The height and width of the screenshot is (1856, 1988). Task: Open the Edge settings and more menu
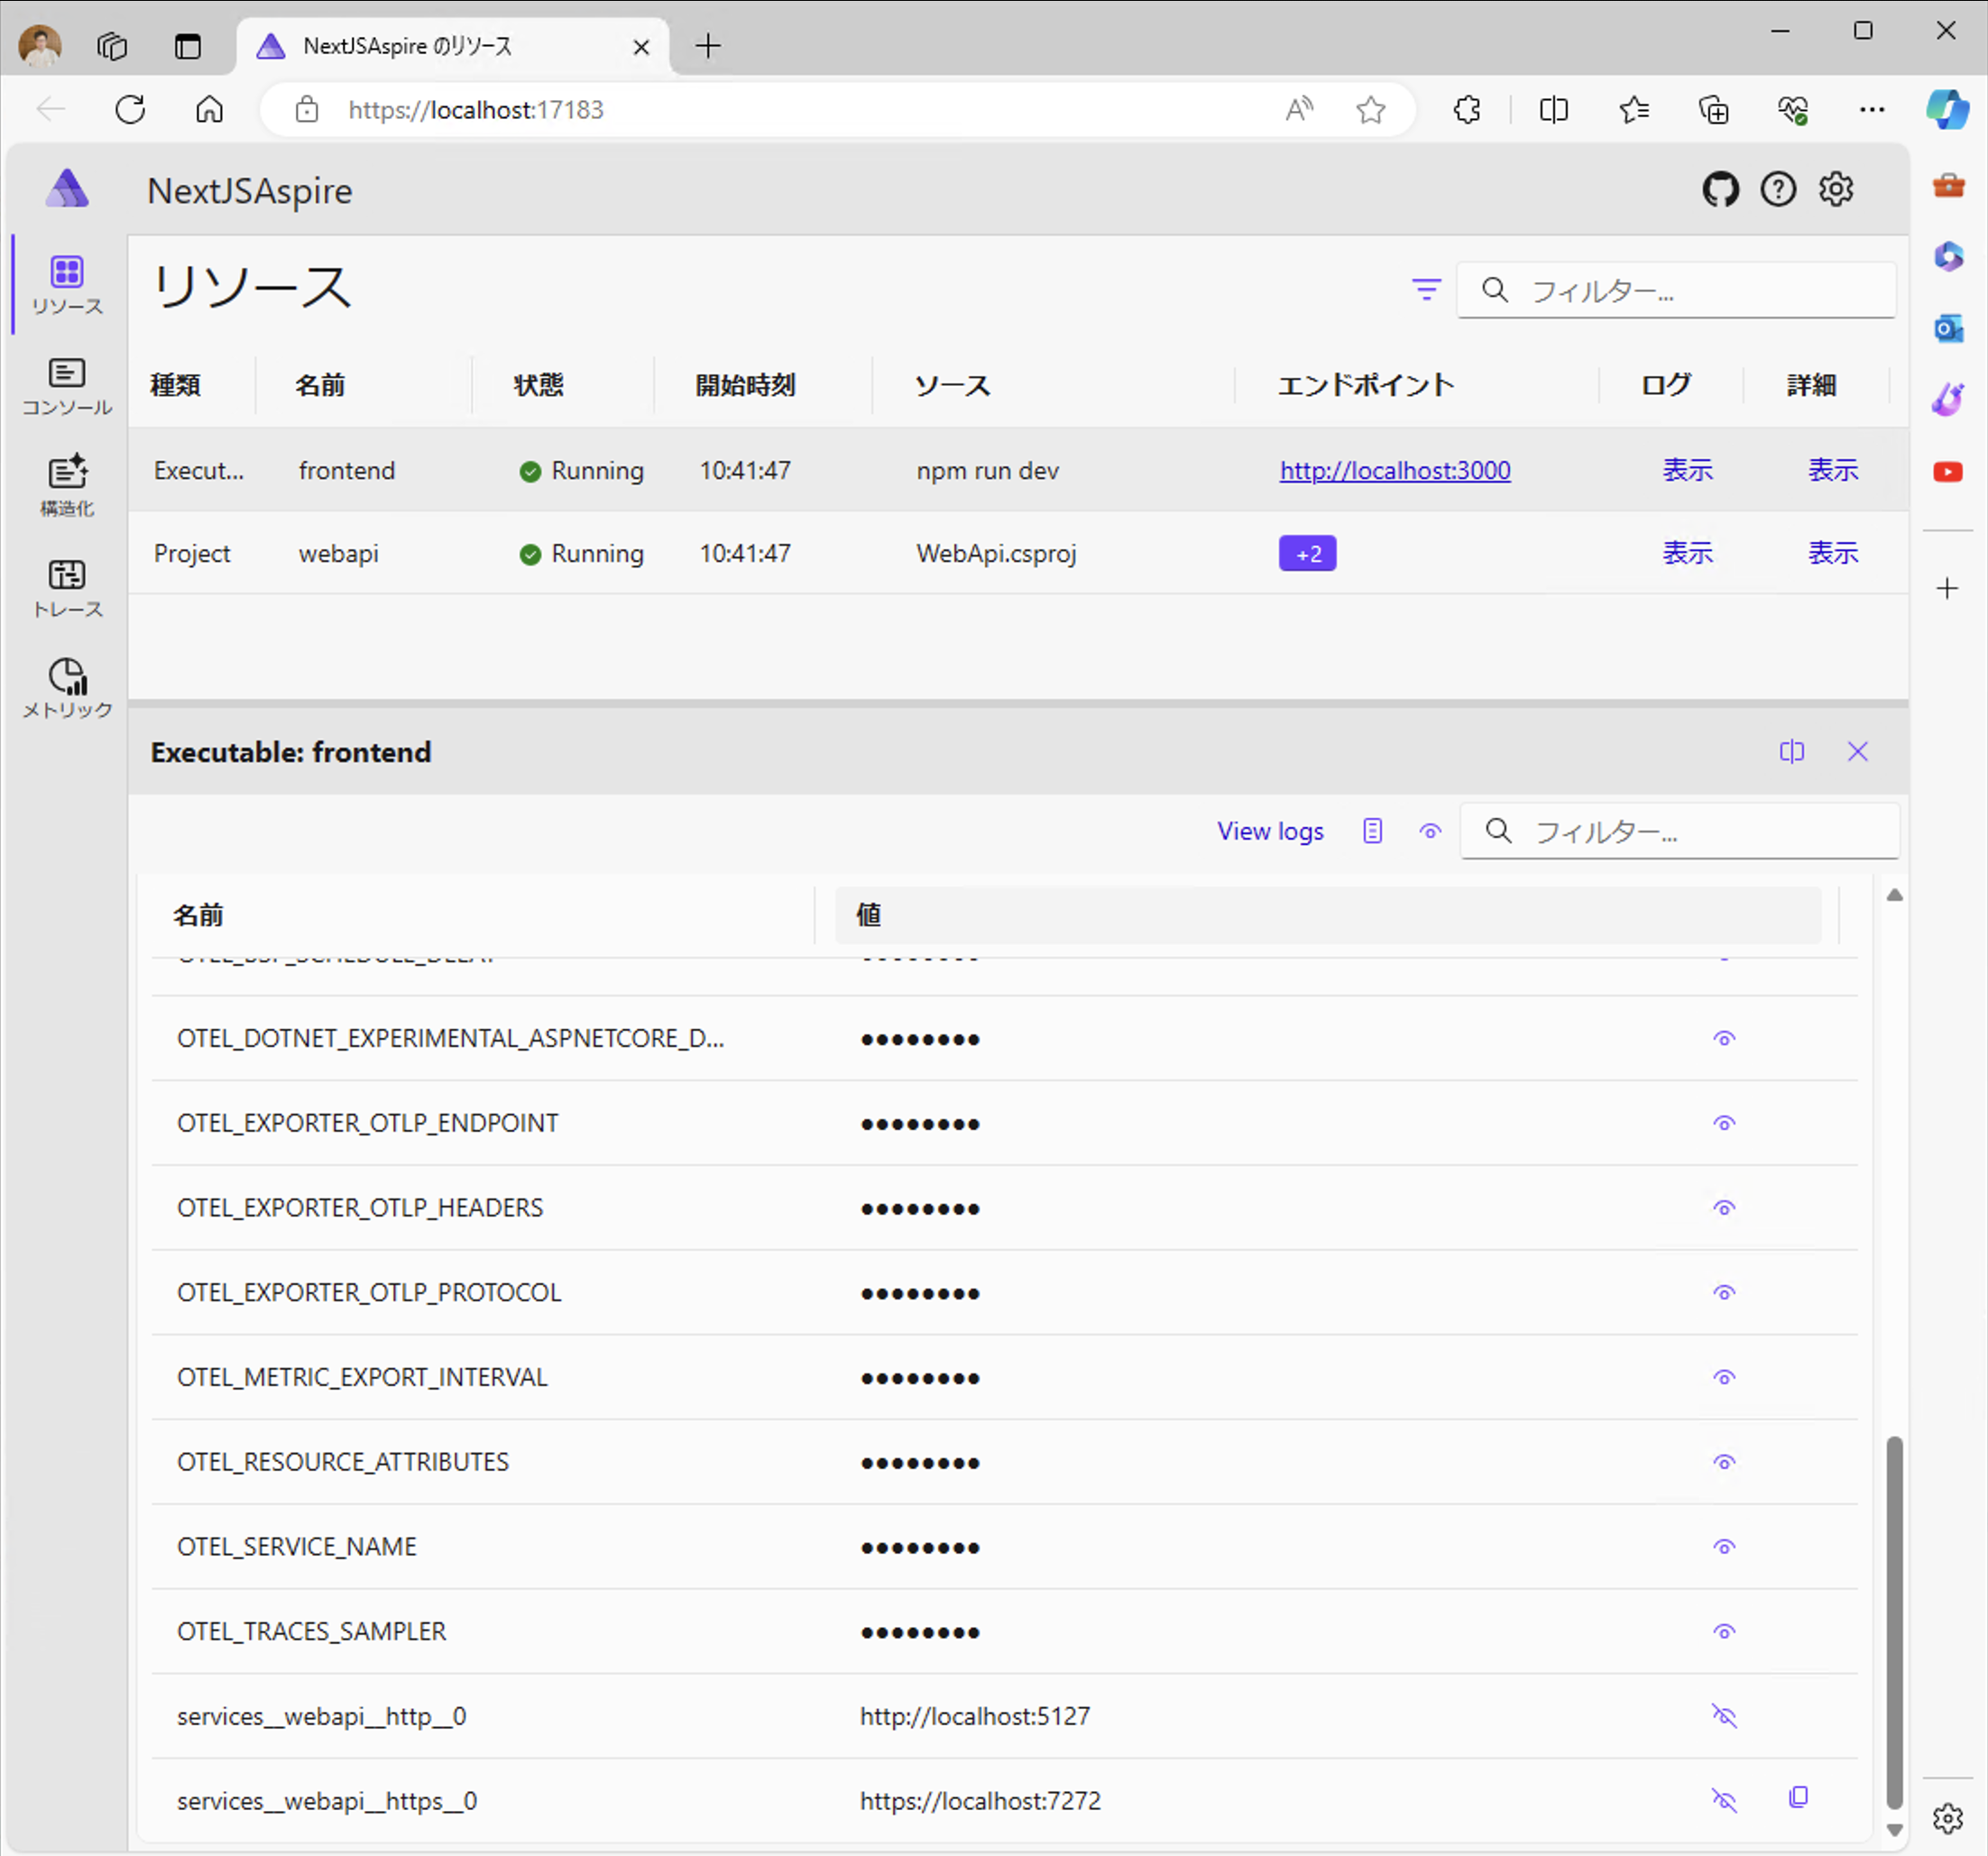click(x=1872, y=110)
